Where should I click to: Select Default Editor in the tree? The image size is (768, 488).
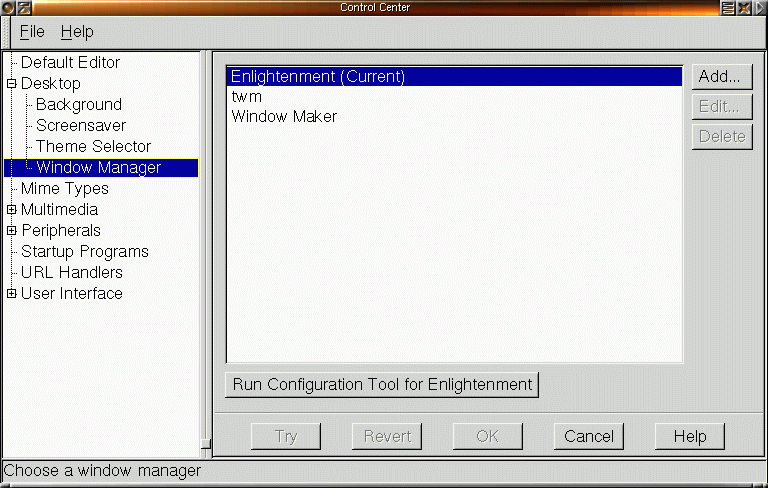coord(70,62)
